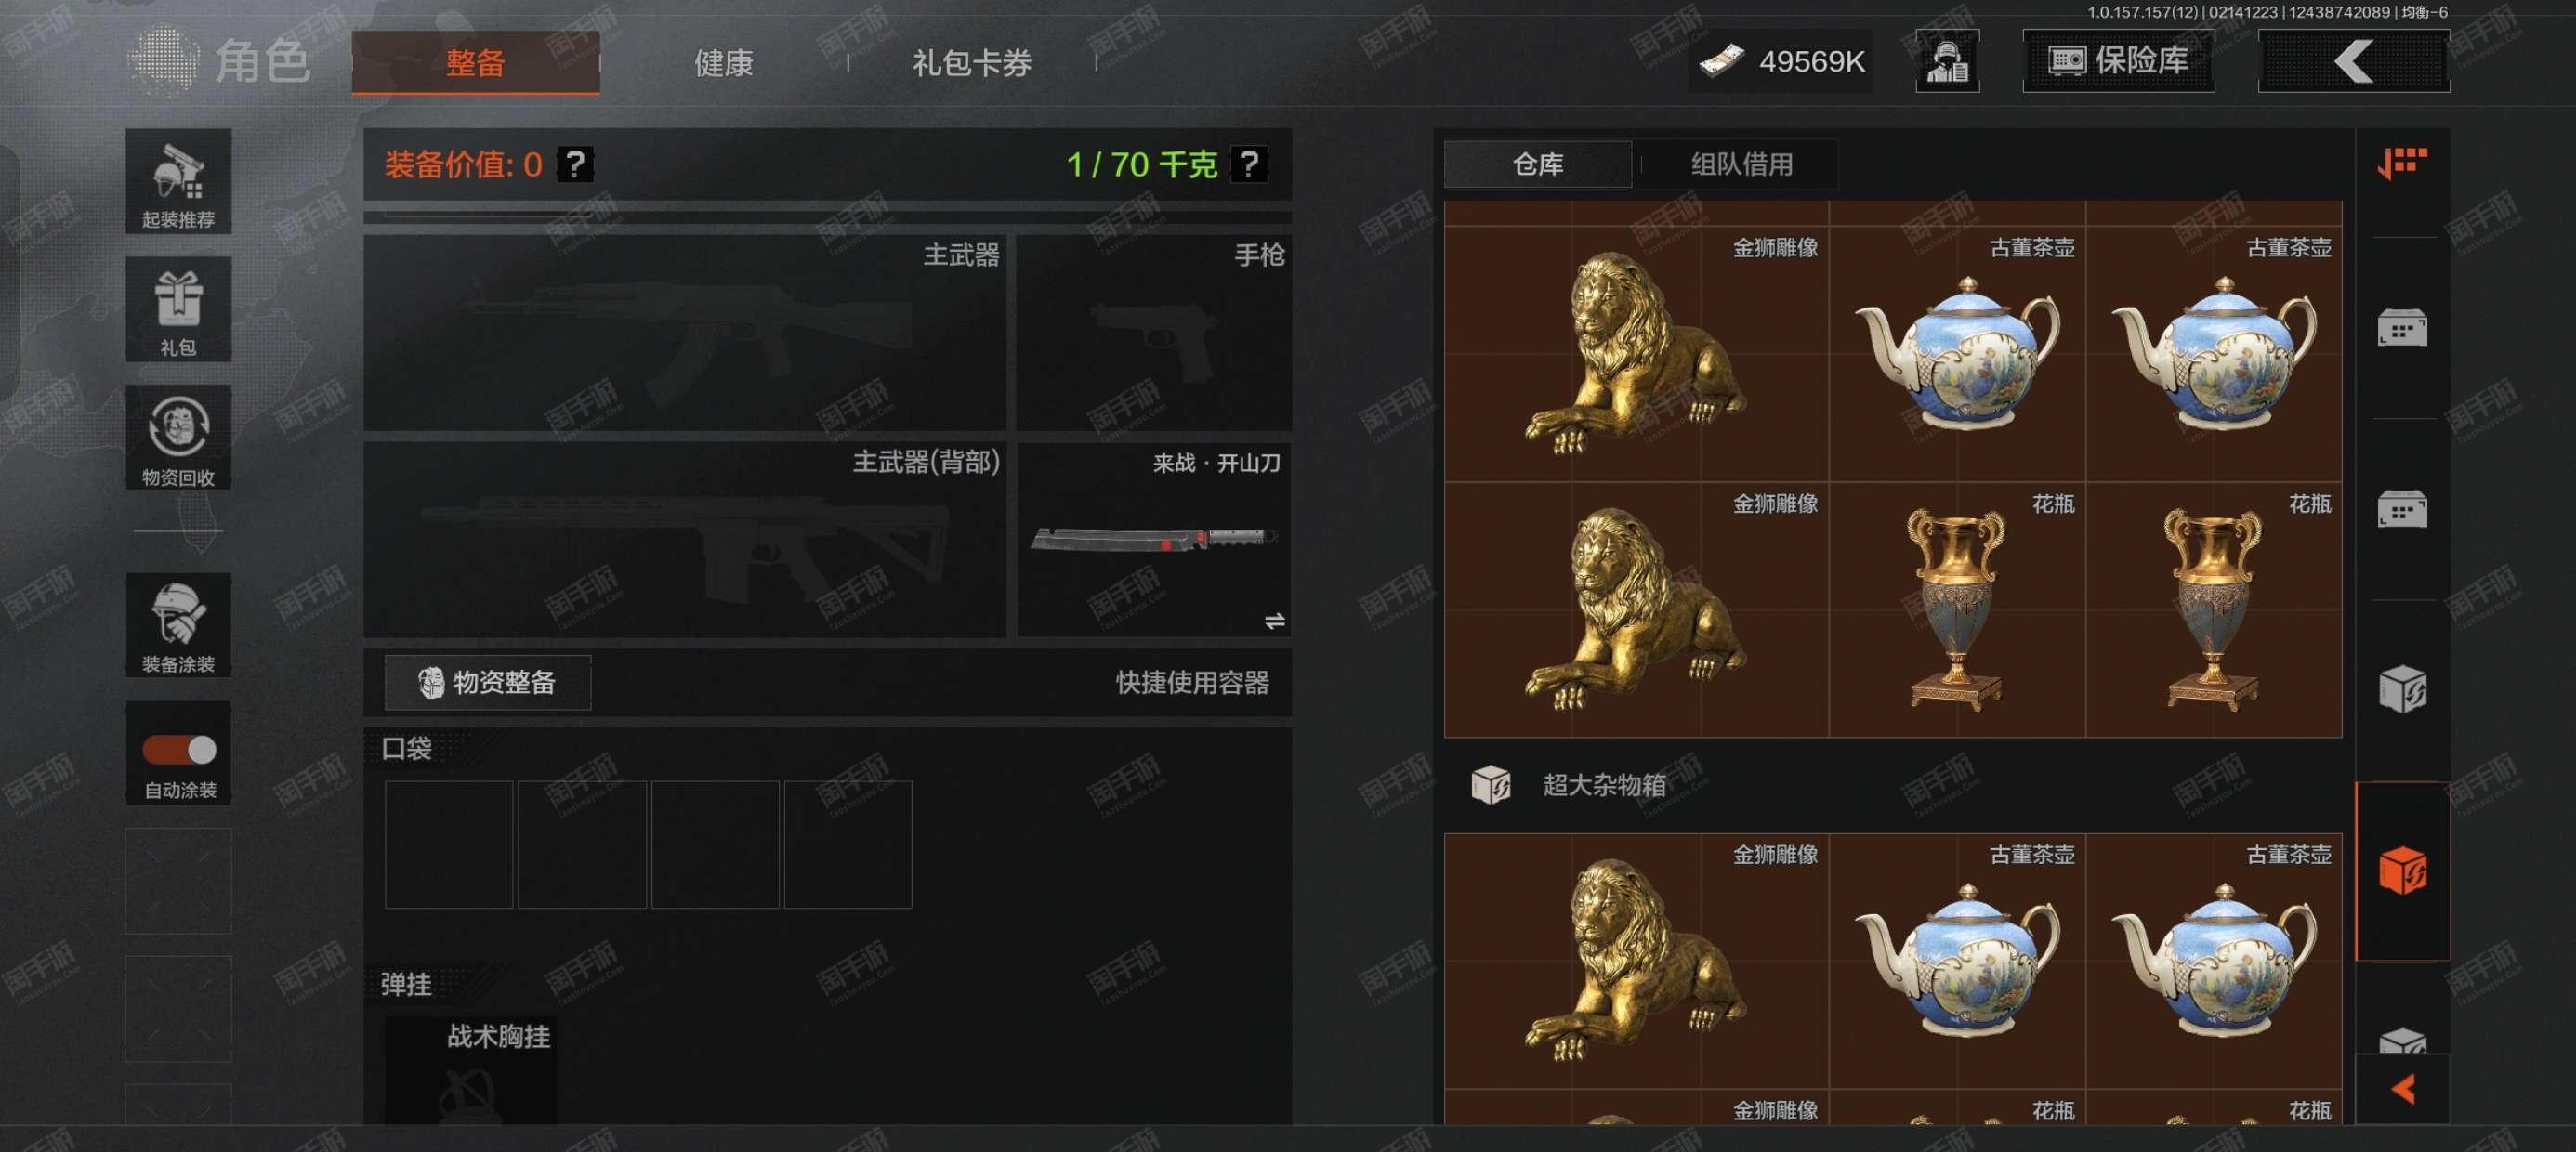Click the melee weapon swap arrows

click(1274, 621)
